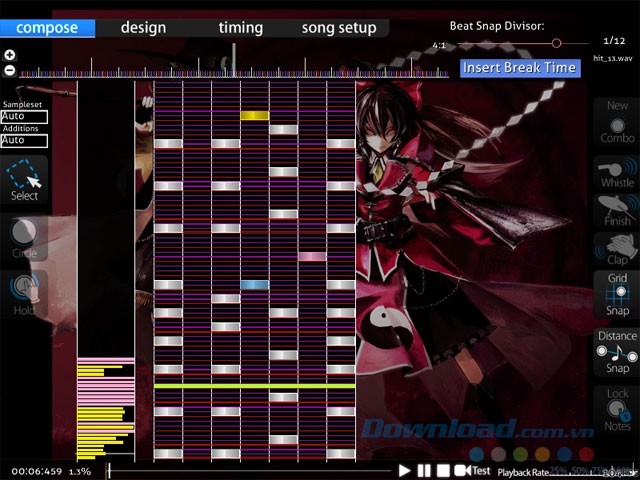Viewport: 640px width, 480px height.
Task: Click the gray combo color circle
Action: pos(498,454)
